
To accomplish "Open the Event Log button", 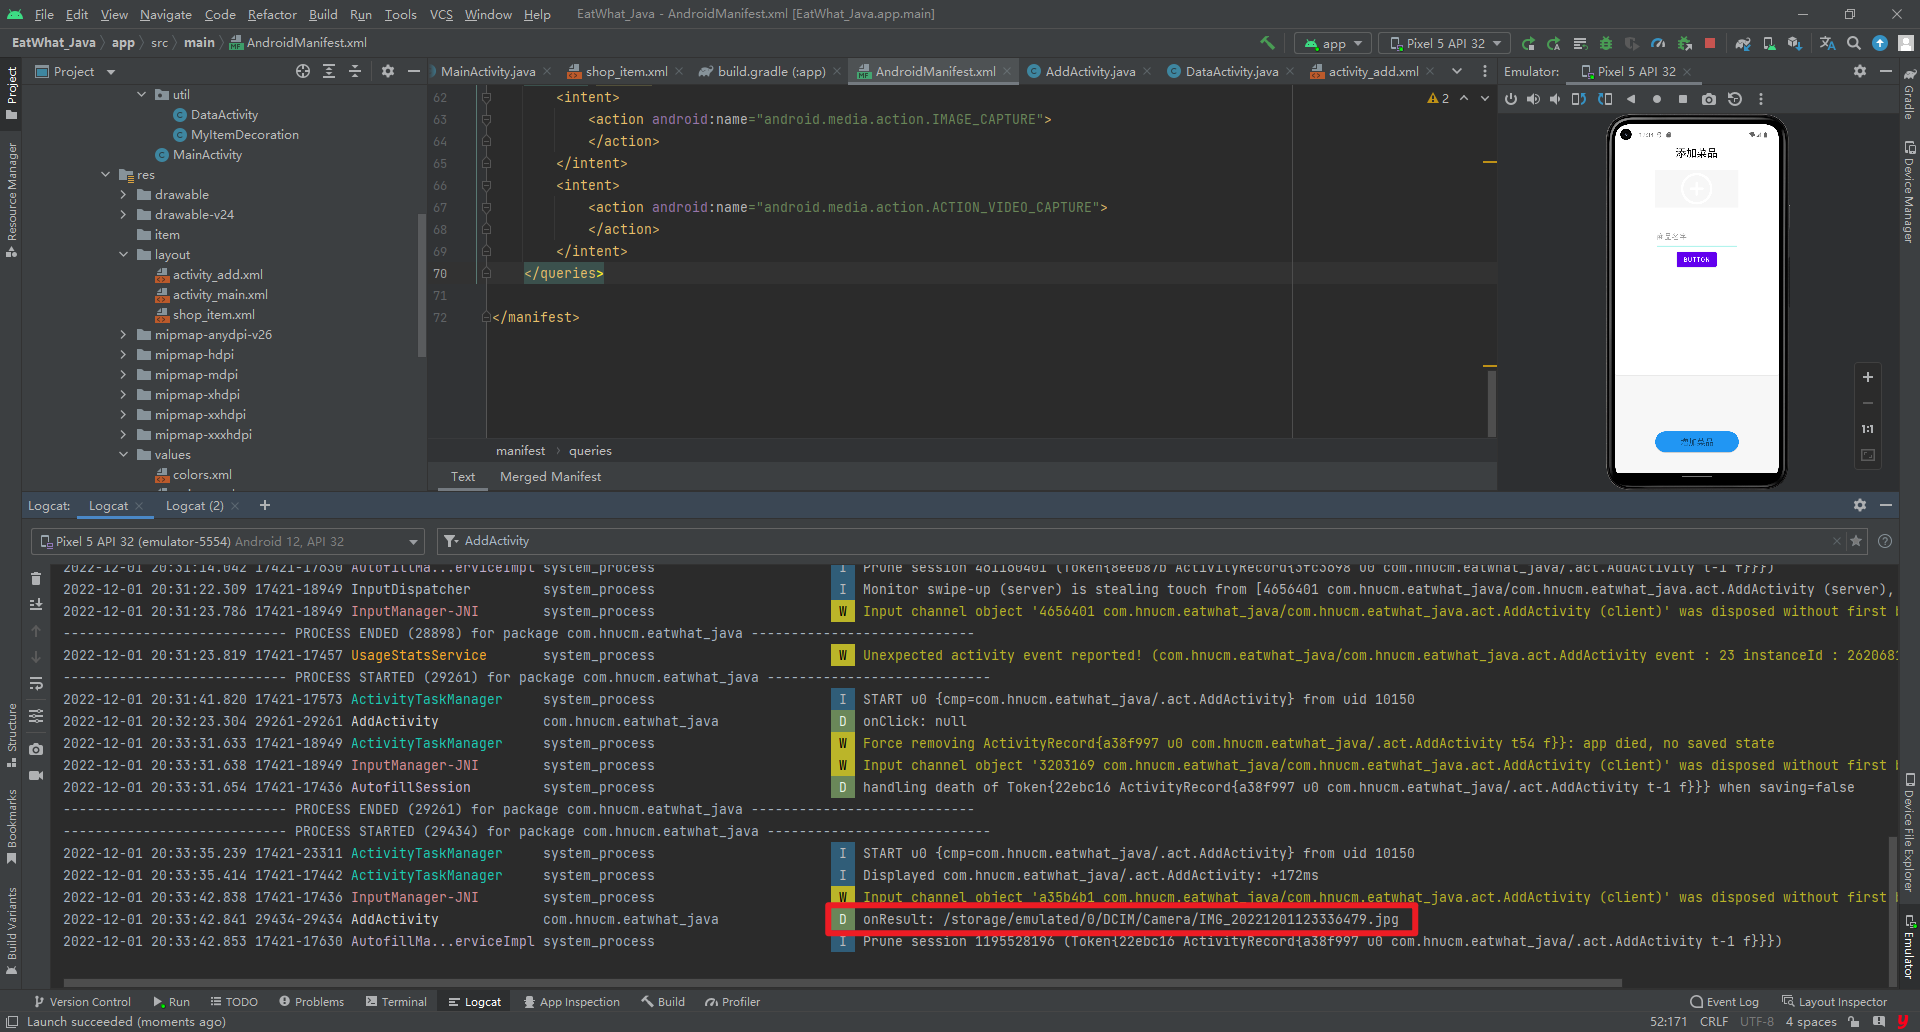I will point(1724,1002).
